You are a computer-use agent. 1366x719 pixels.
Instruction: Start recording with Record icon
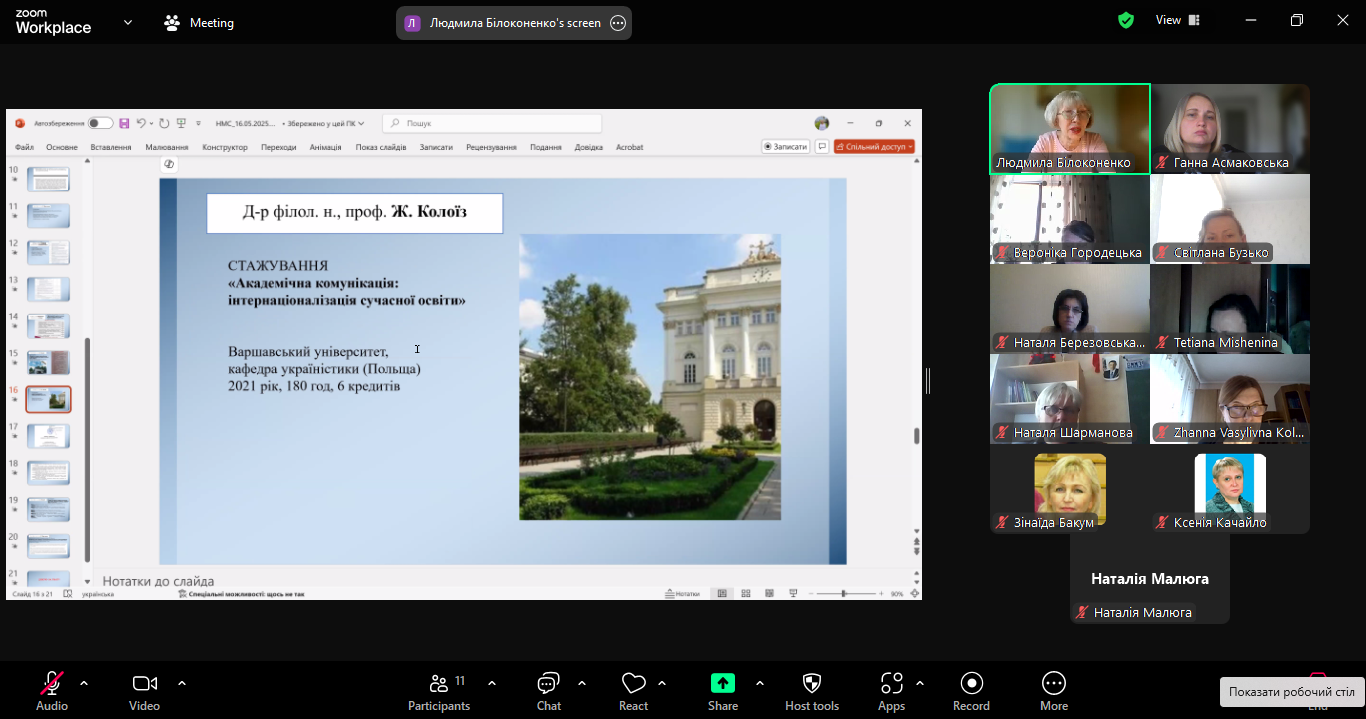click(971, 684)
